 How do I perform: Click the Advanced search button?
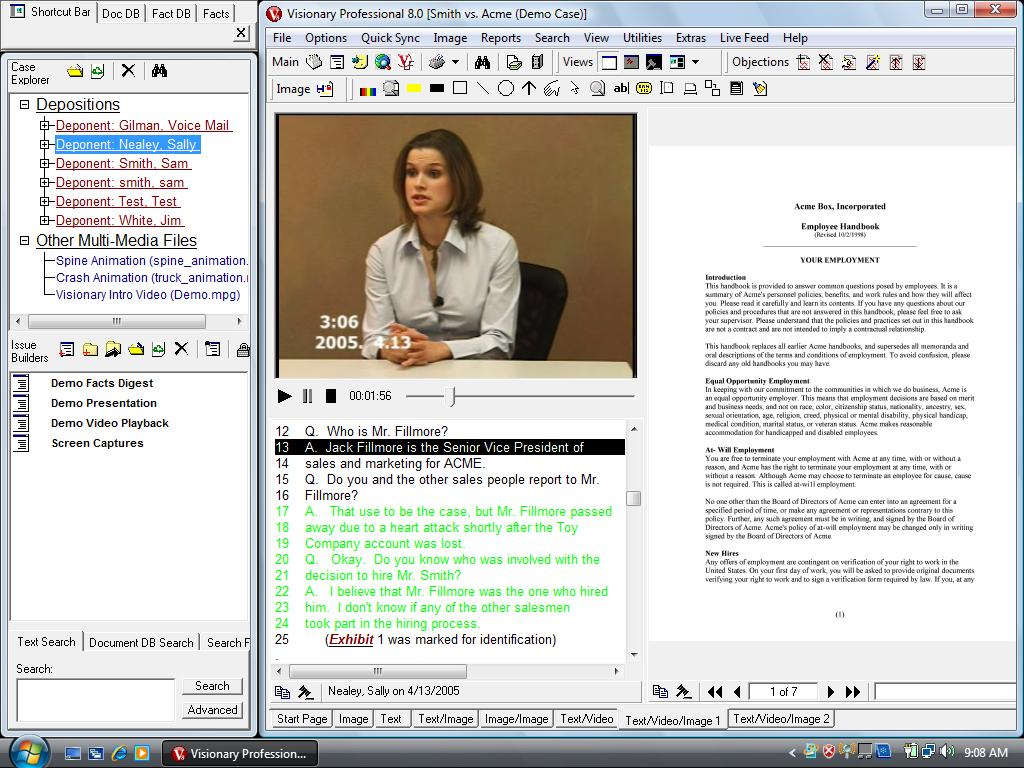pos(212,710)
